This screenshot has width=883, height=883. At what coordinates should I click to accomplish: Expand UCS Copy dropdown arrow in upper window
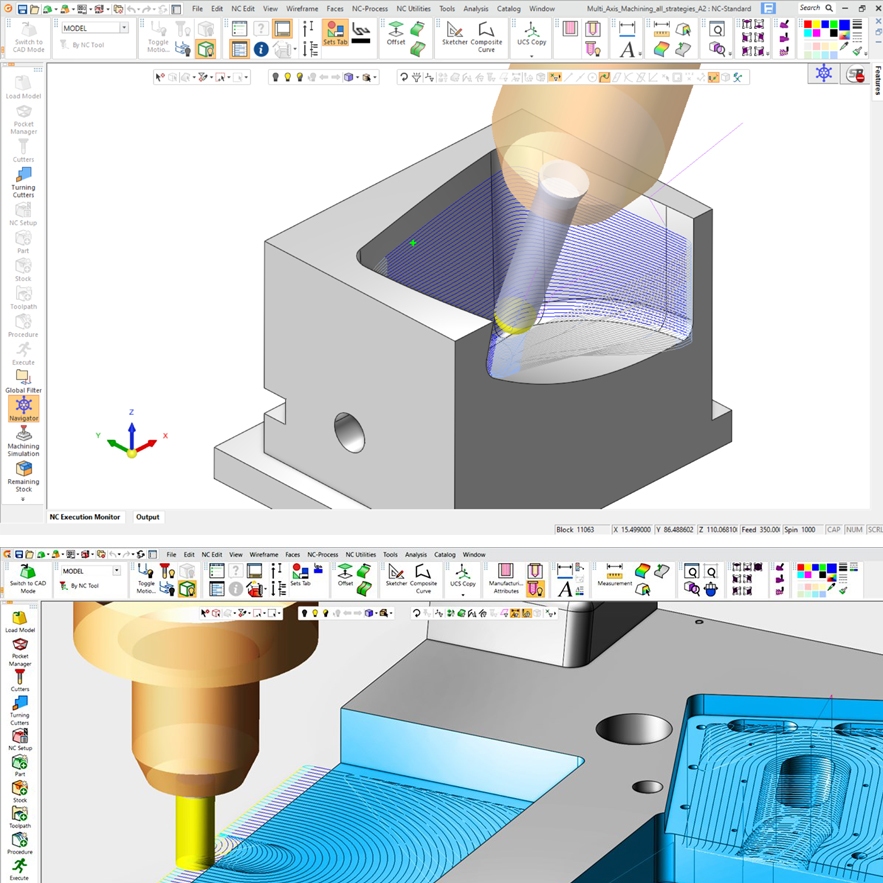[532, 56]
